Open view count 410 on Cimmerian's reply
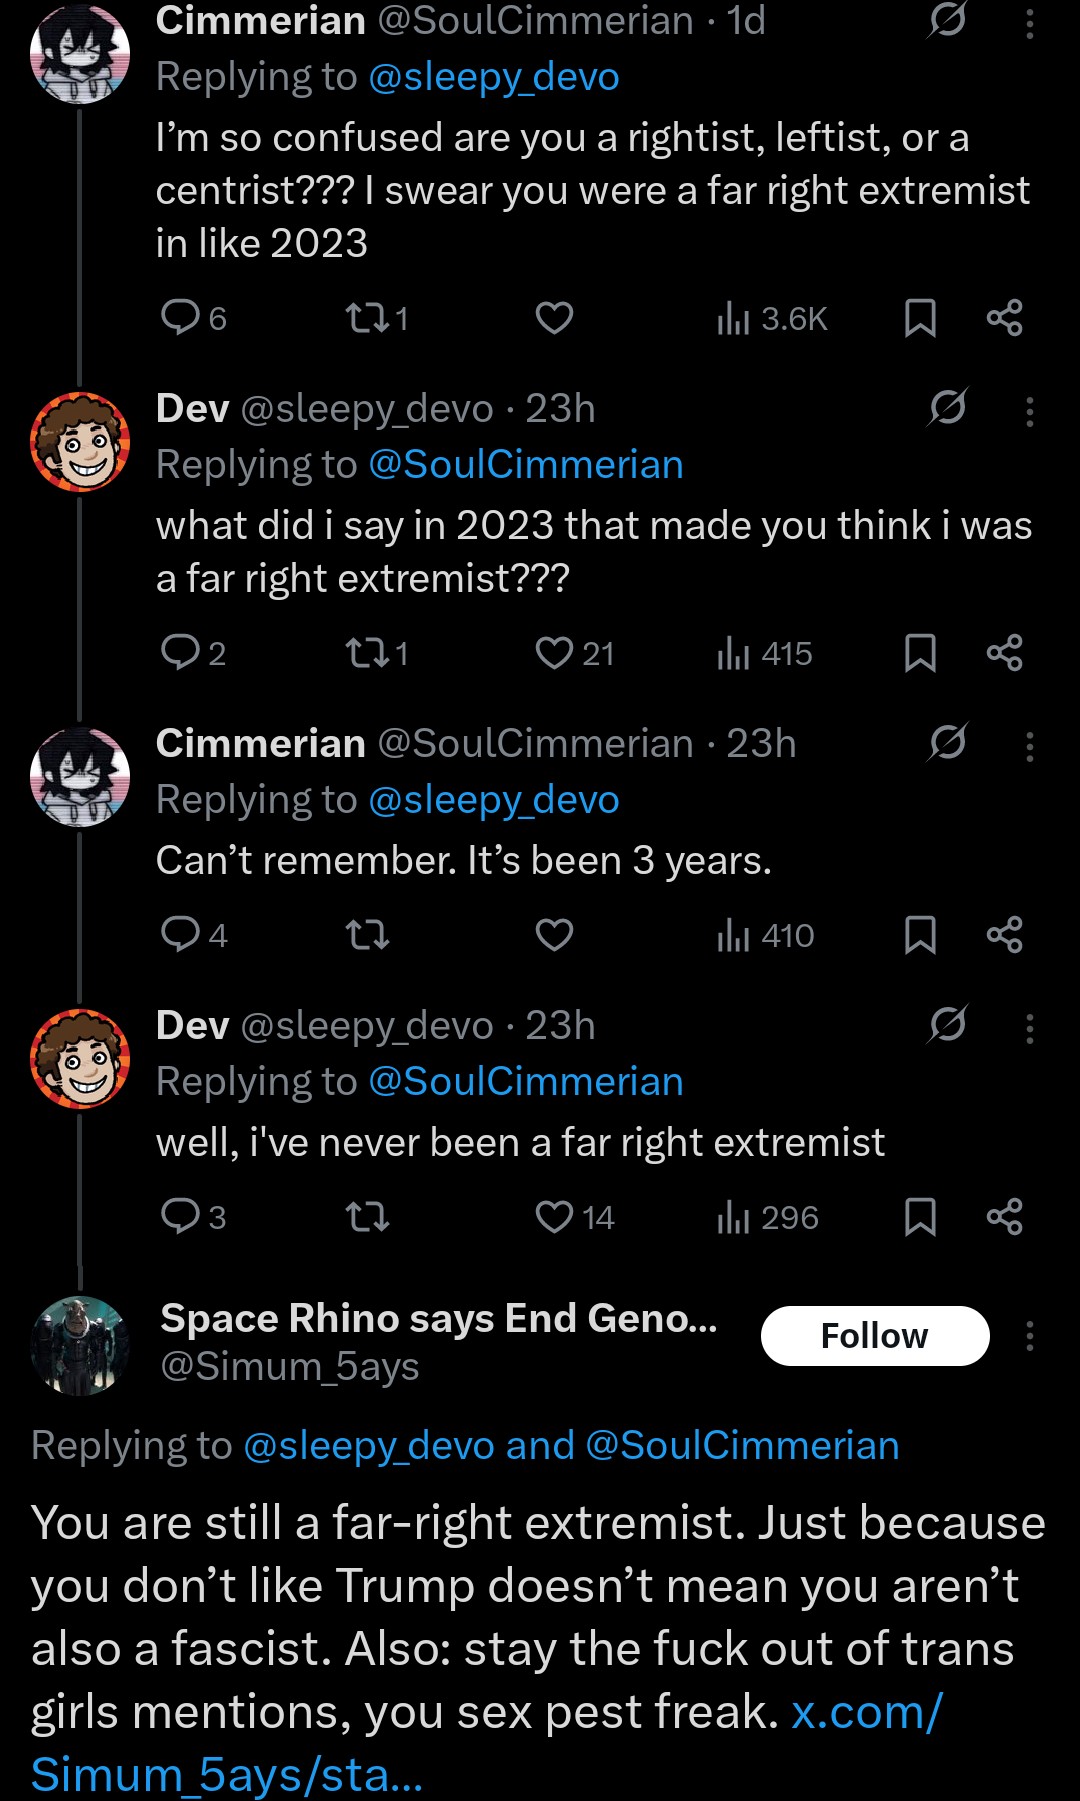 point(766,935)
